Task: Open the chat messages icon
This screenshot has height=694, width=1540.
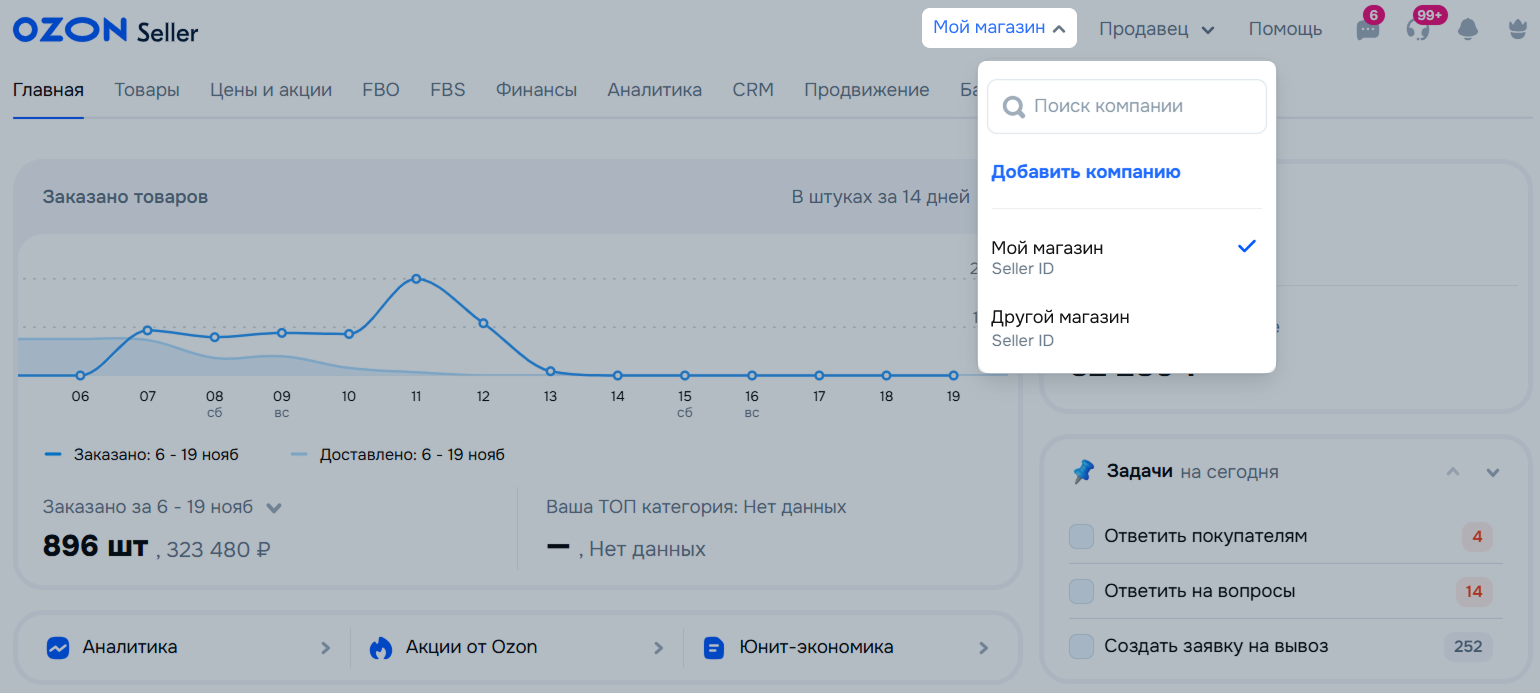Action: [x=1367, y=30]
